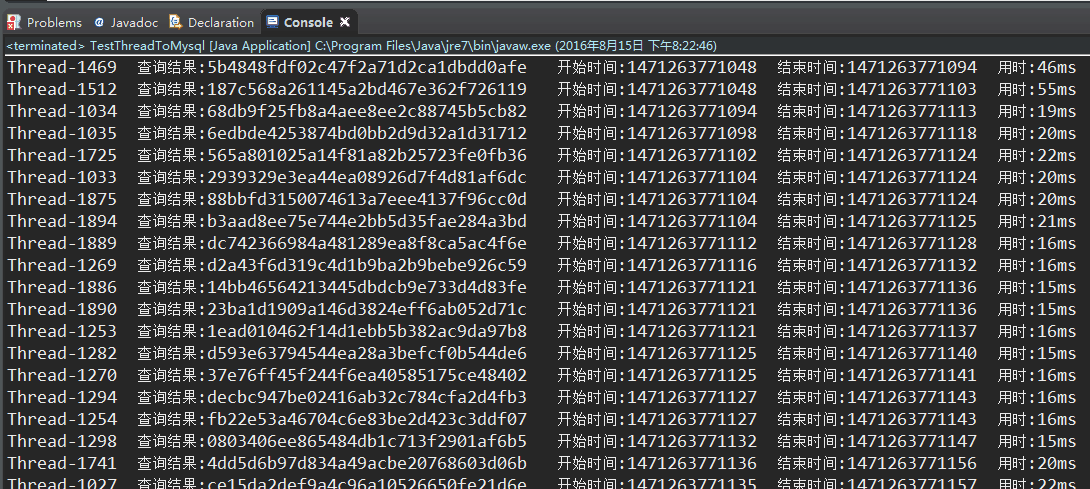This screenshot has width=1090, height=489.
Task: Click hash 187c568a261145a2bd467e362f726119
Action: click(367, 89)
